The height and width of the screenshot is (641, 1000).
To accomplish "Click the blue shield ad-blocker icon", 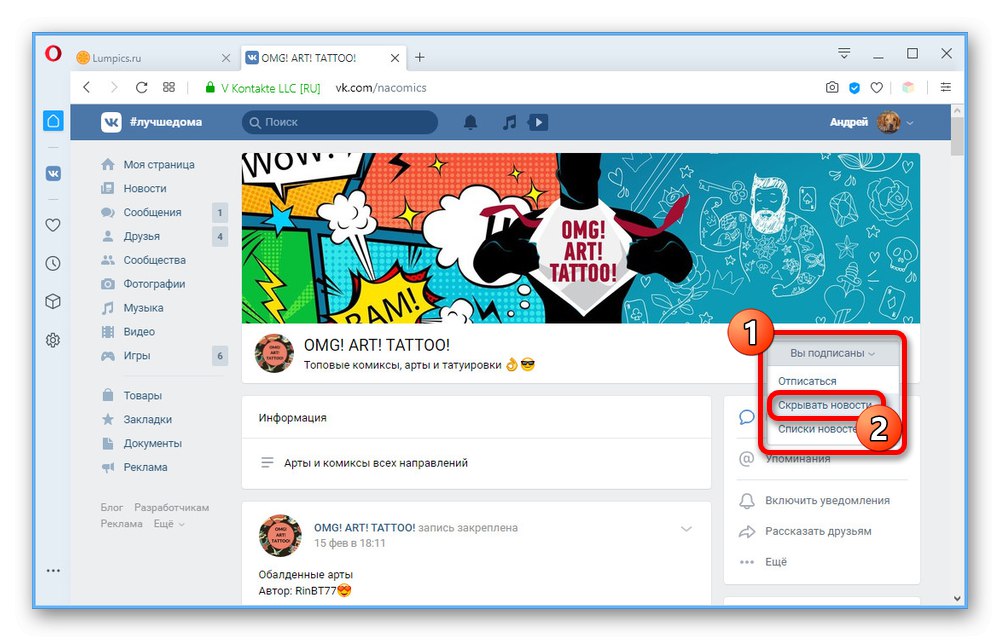I will (855, 88).
